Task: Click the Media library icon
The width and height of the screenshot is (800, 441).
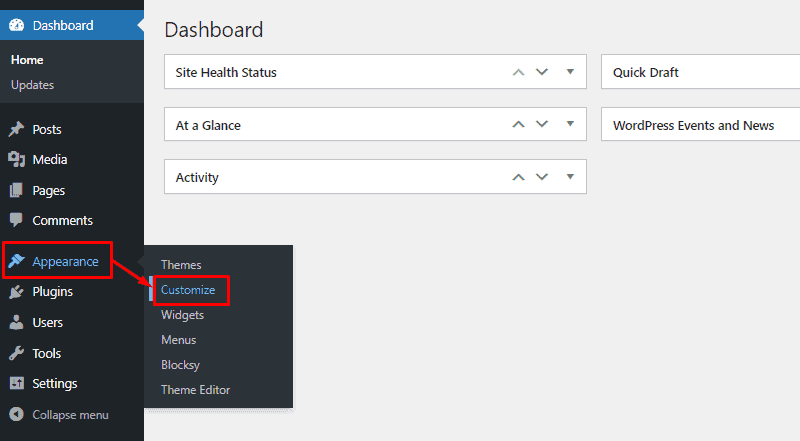Action: pyautogui.click(x=17, y=160)
